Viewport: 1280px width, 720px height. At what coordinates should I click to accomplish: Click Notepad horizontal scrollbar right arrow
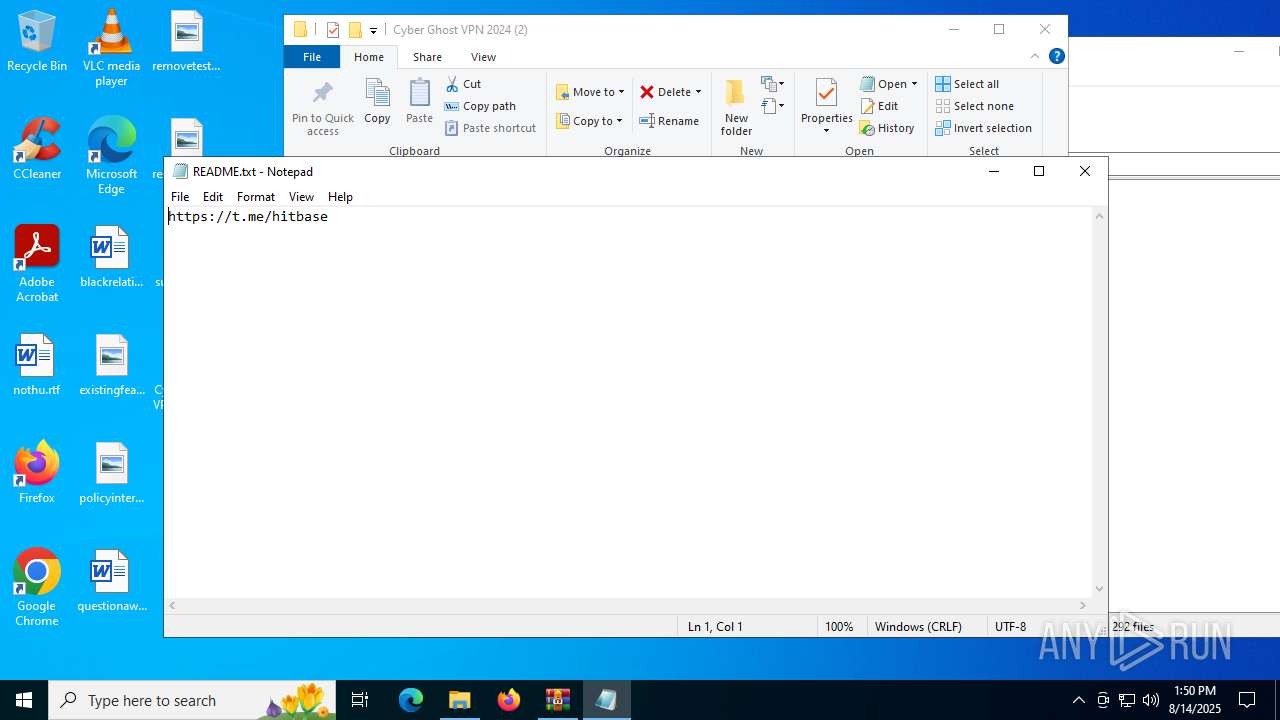pos(1083,605)
